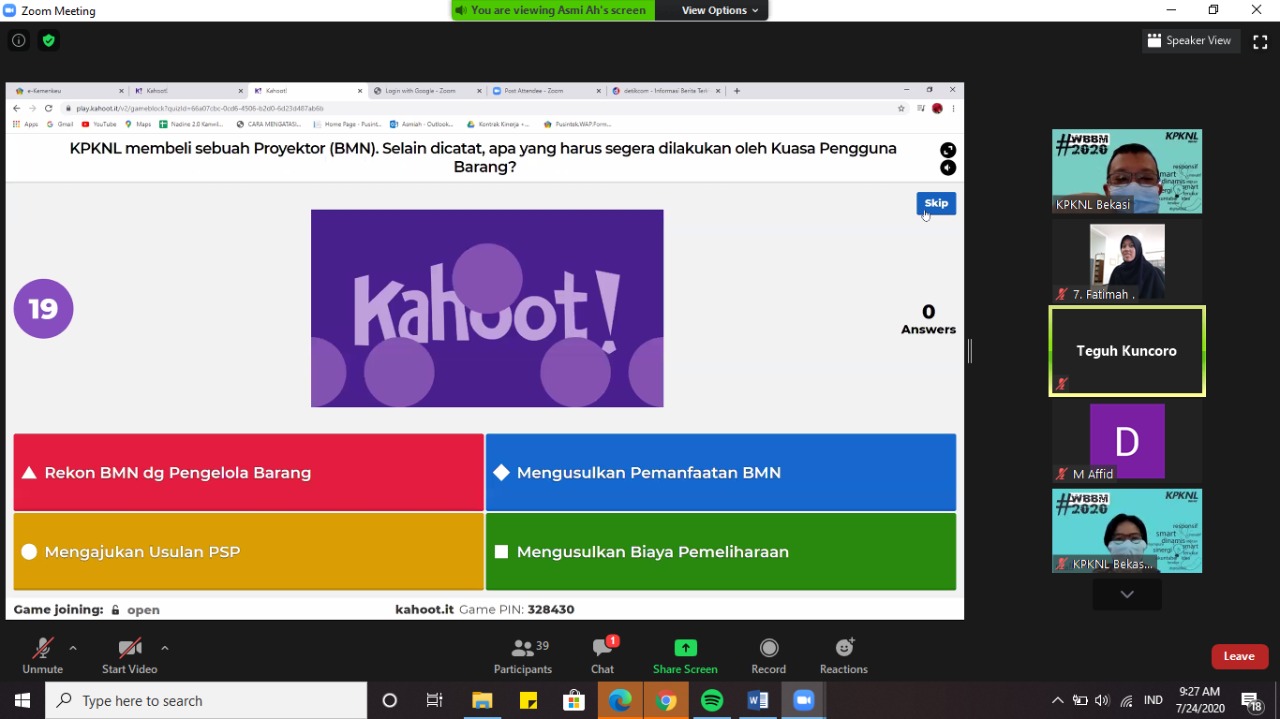Image resolution: width=1280 pixels, height=719 pixels.
Task: Open the volume control in system tray
Action: tap(1102, 700)
